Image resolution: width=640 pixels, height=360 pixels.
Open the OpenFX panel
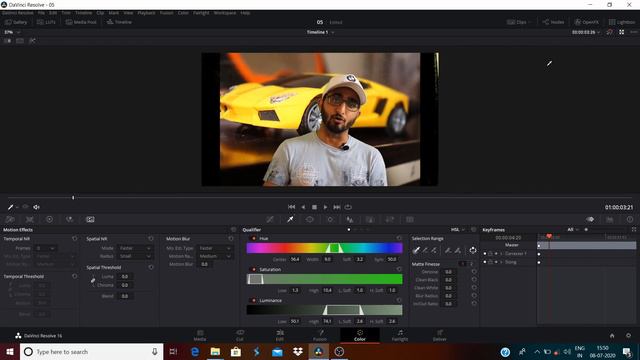587,22
